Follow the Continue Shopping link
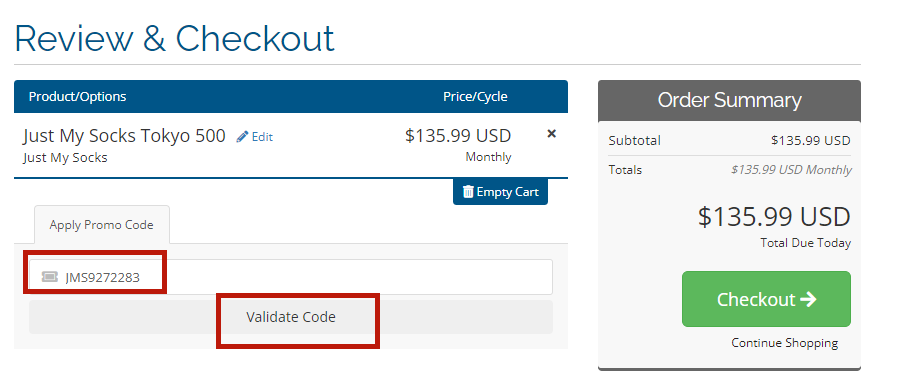The width and height of the screenshot is (899, 388). 784,343
